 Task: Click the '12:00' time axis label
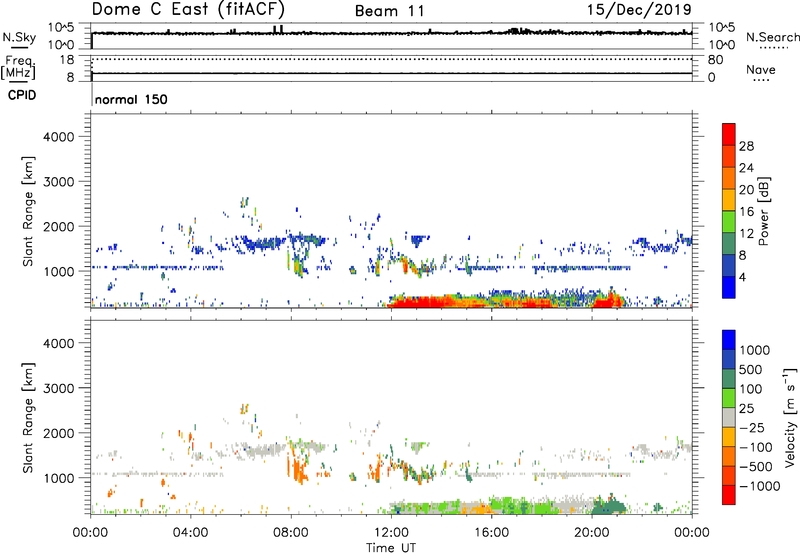tap(391, 533)
